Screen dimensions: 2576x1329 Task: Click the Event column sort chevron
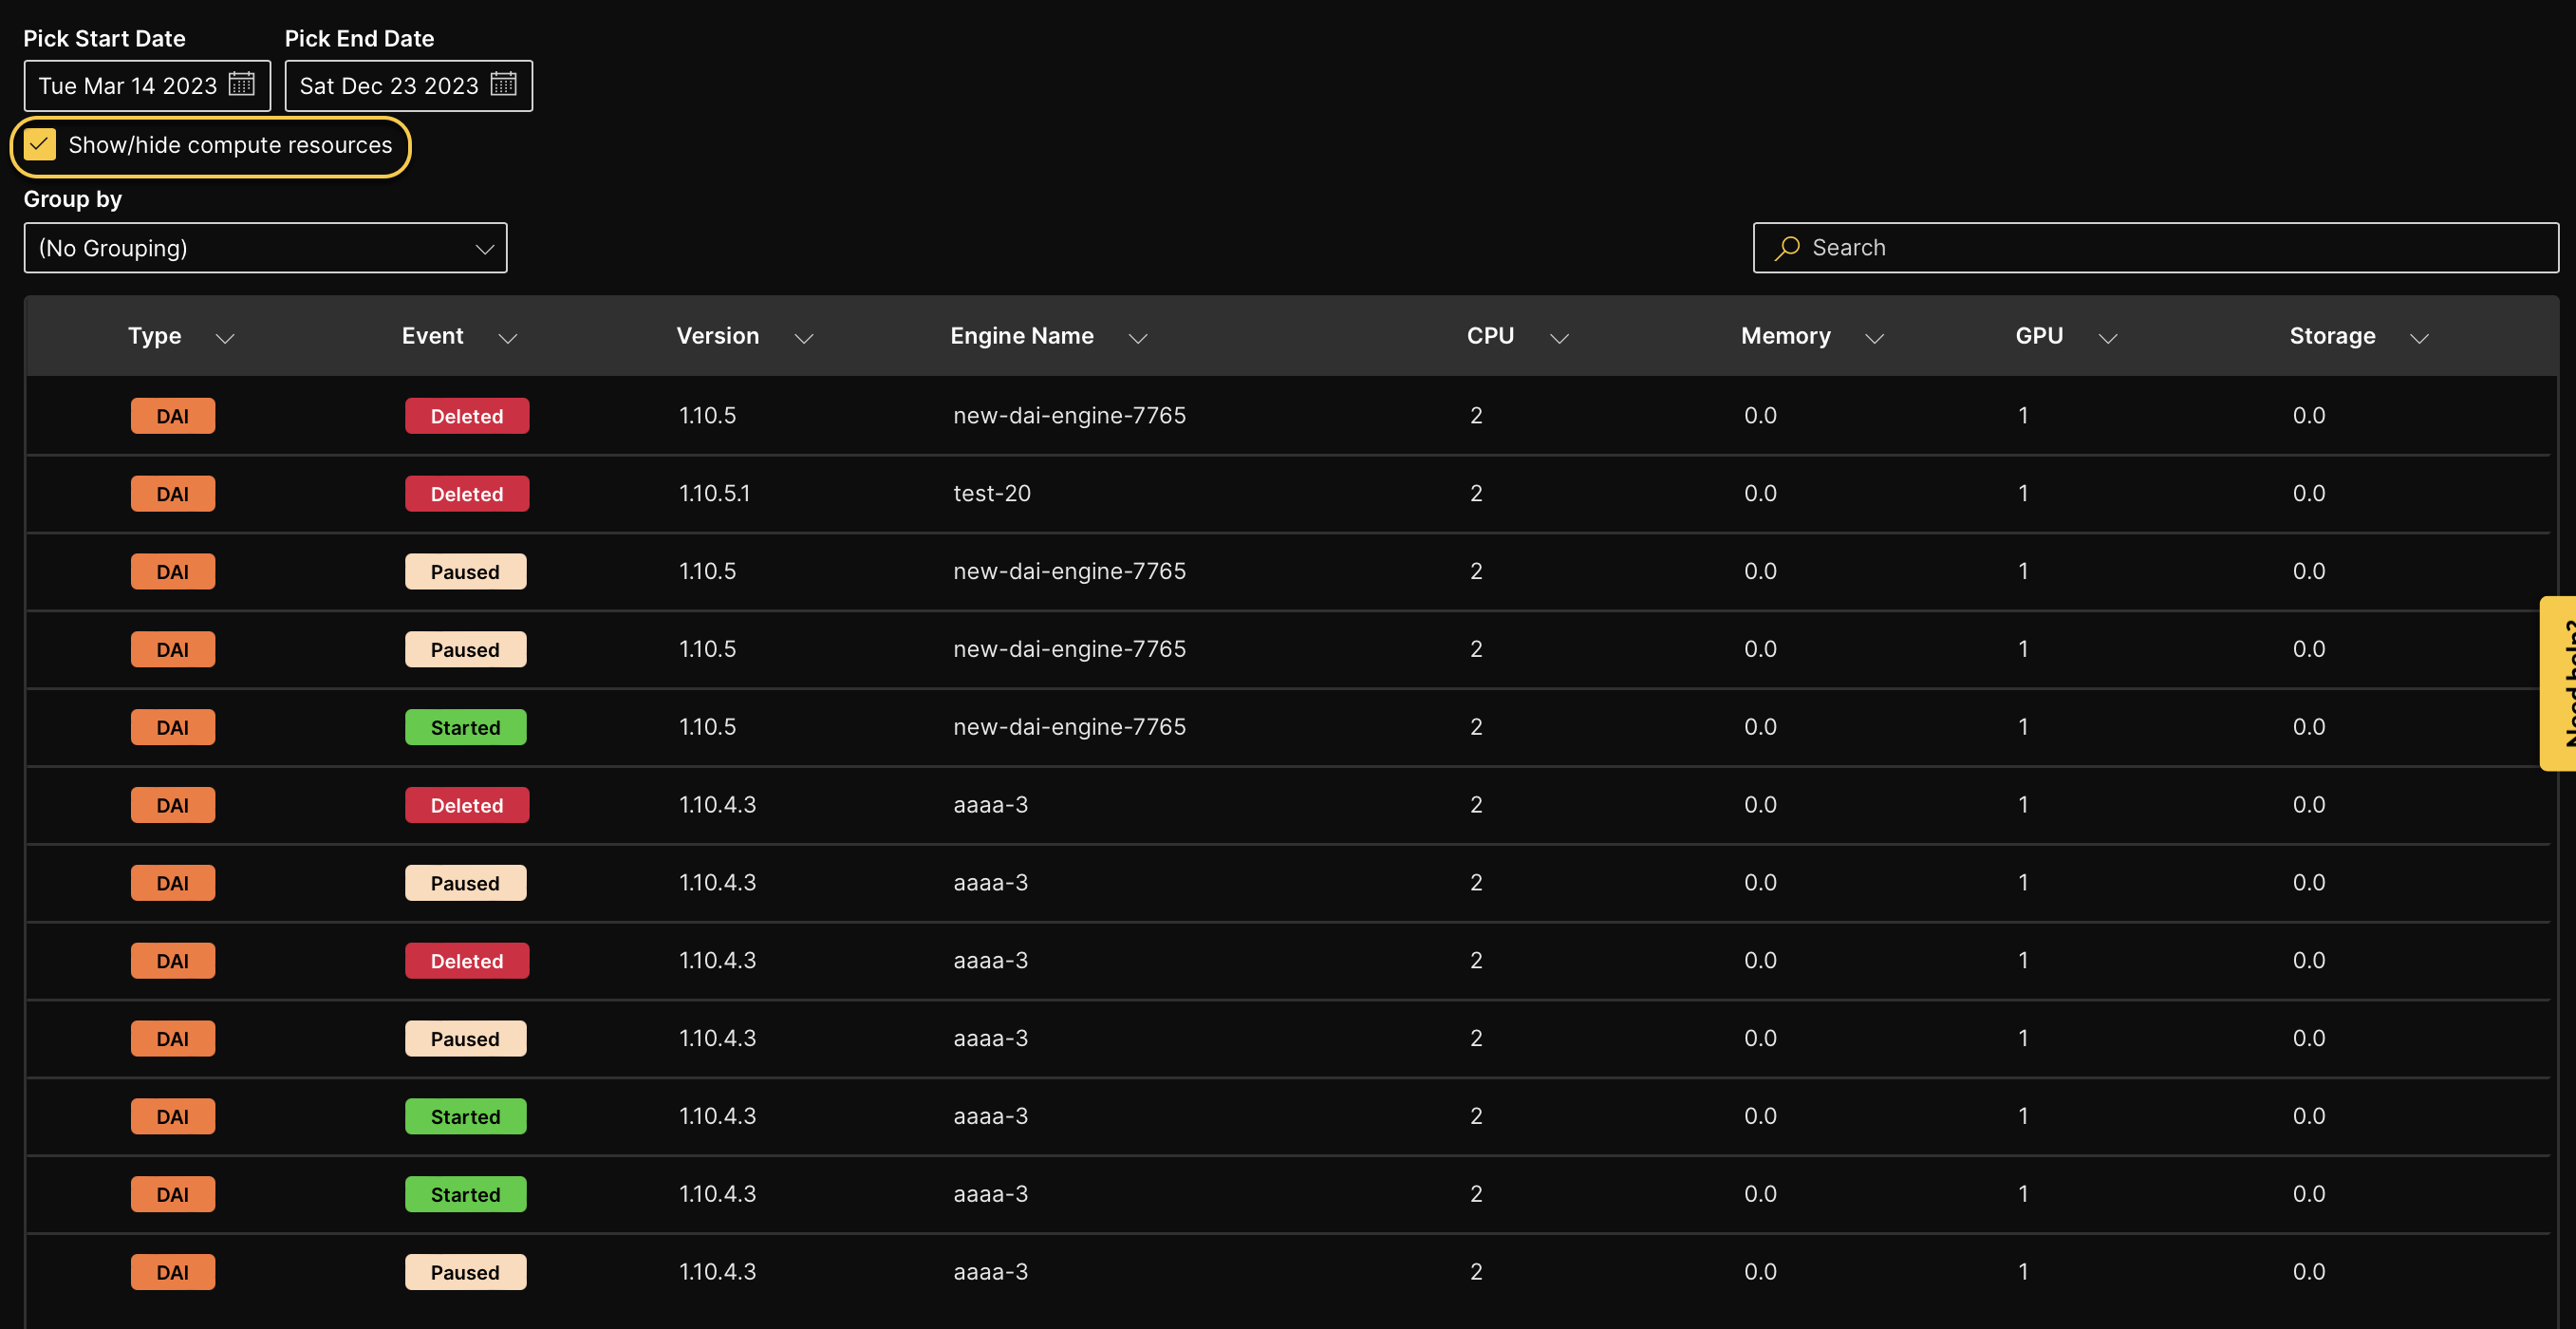point(508,338)
